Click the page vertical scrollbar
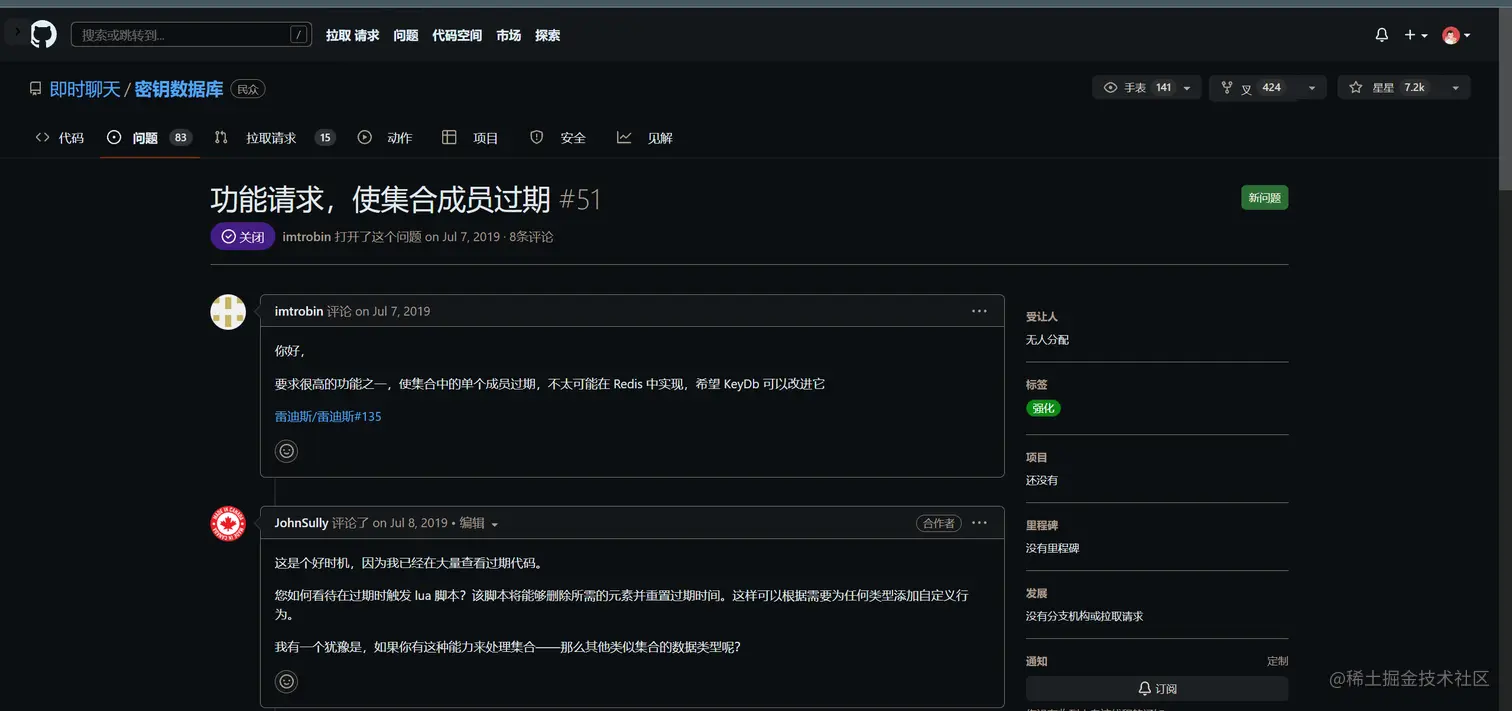Viewport: 1512px width, 711px height. tap(1505, 100)
